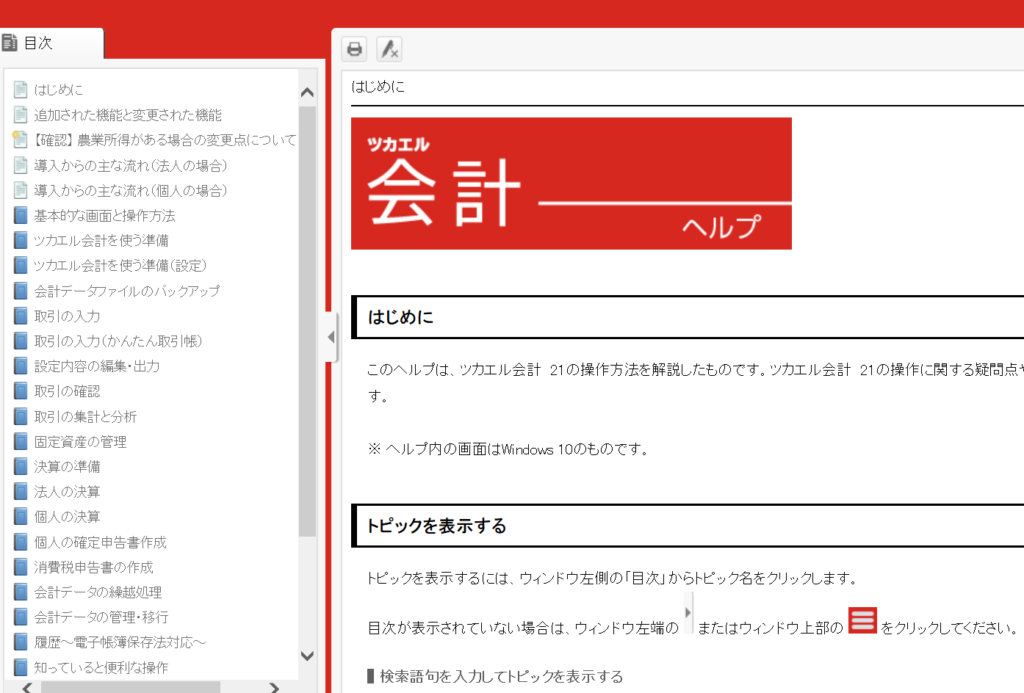1024x693 pixels.
Task: Expand the 設定内容の編集・出力 book
Action: (x=97, y=366)
